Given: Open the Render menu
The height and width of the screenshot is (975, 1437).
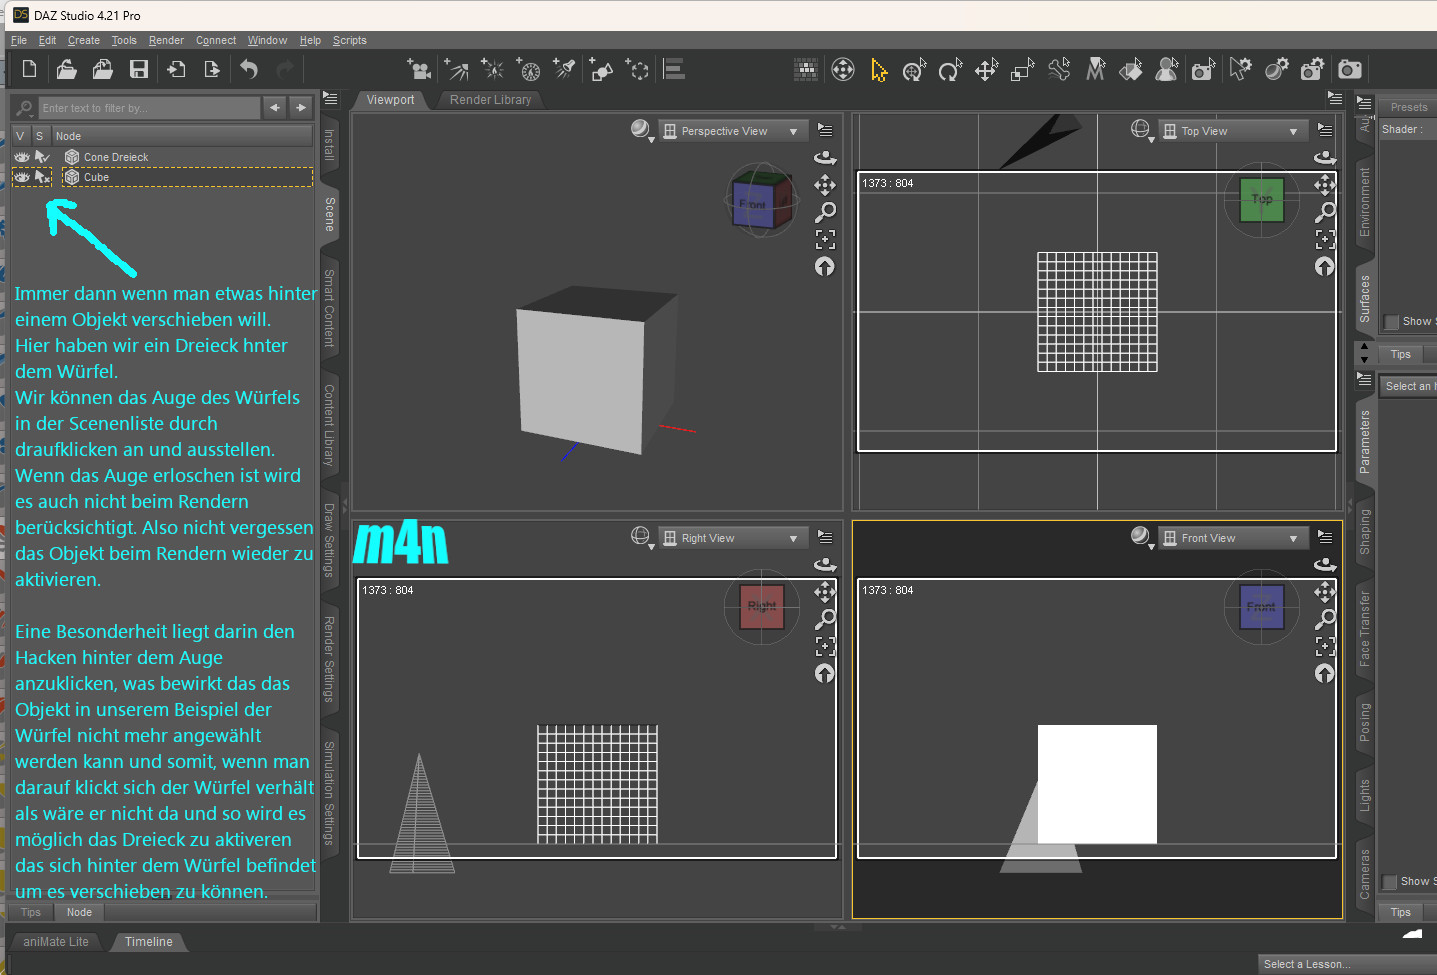Looking at the screenshot, I should coord(166,40).
